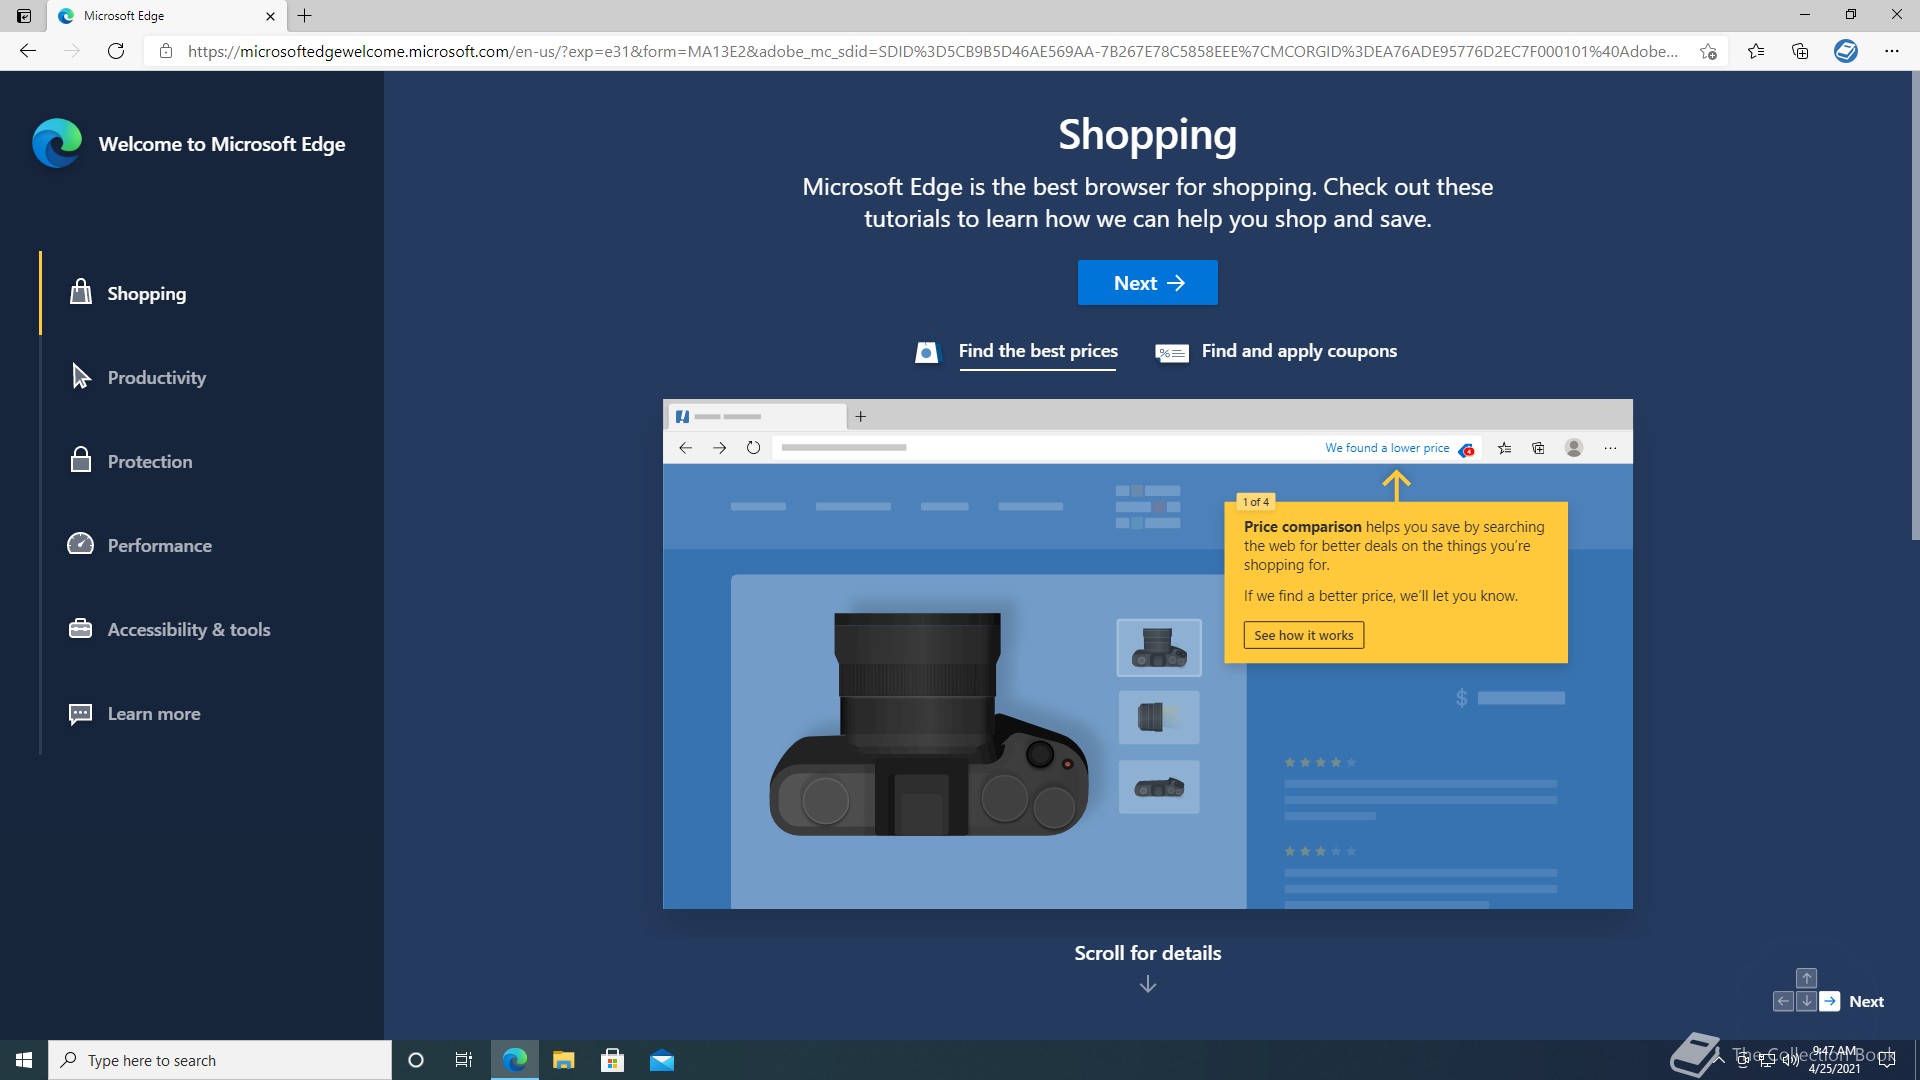Image resolution: width=1920 pixels, height=1080 pixels.
Task: Click the Productivity cursor icon
Action: [x=81, y=376]
